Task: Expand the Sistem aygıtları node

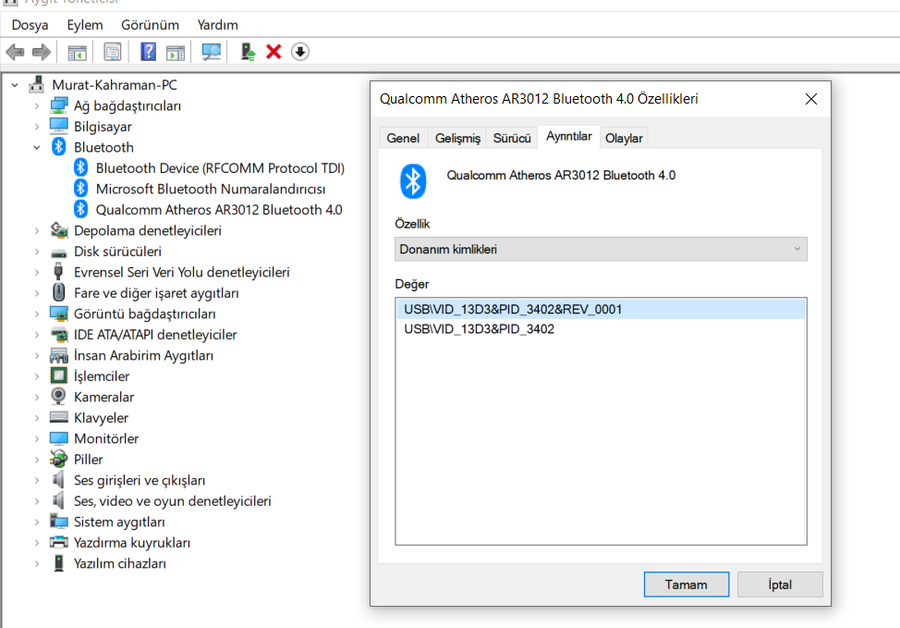Action: [x=37, y=522]
